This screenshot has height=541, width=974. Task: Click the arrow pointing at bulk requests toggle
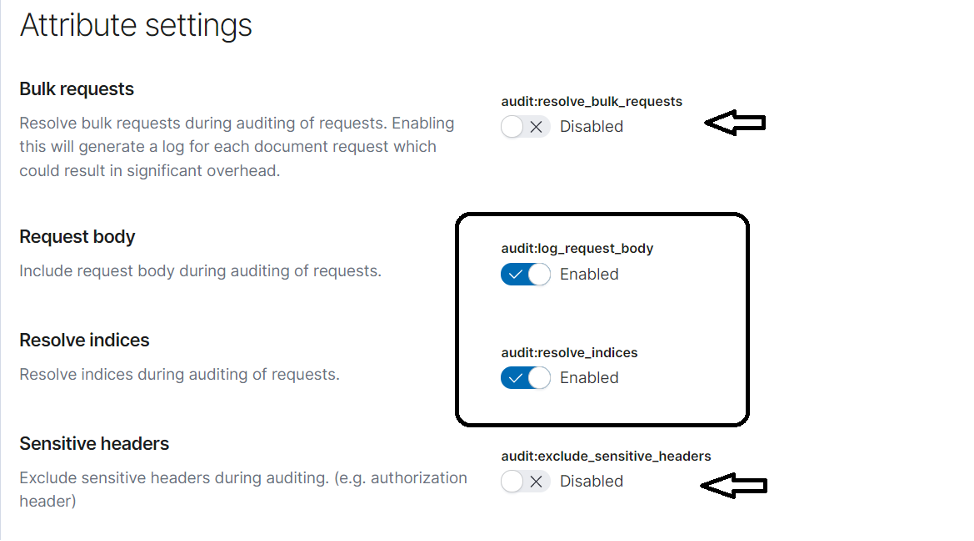pos(735,122)
